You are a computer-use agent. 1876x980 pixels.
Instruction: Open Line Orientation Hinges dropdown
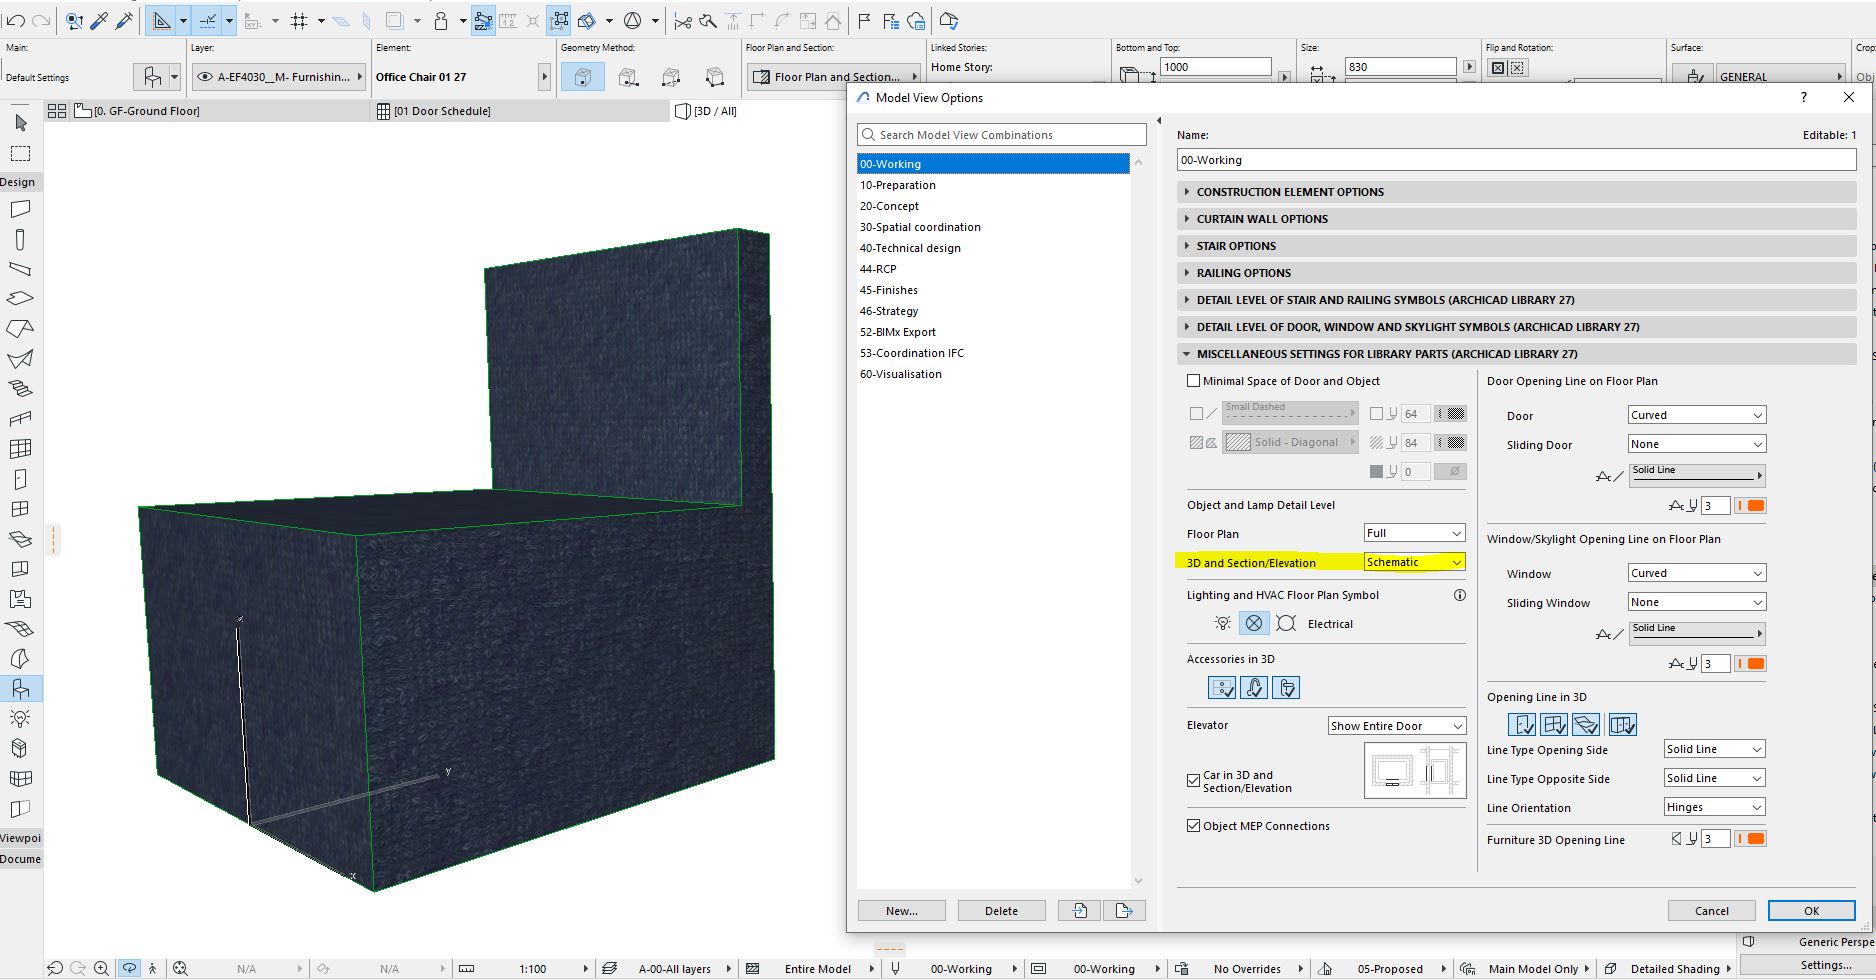click(x=1715, y=807)
